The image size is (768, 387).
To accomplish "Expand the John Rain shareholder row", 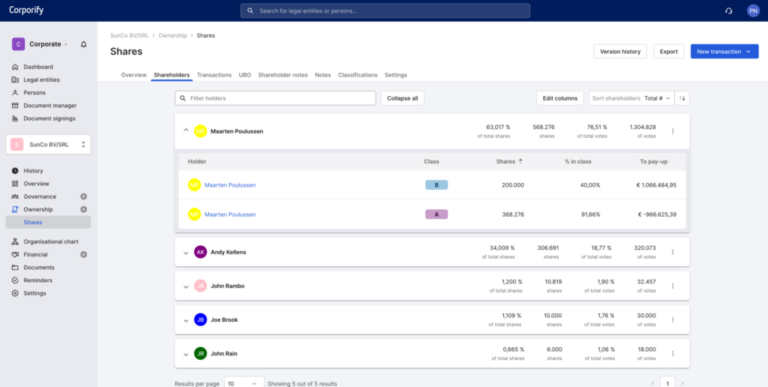I will (186, 354).
